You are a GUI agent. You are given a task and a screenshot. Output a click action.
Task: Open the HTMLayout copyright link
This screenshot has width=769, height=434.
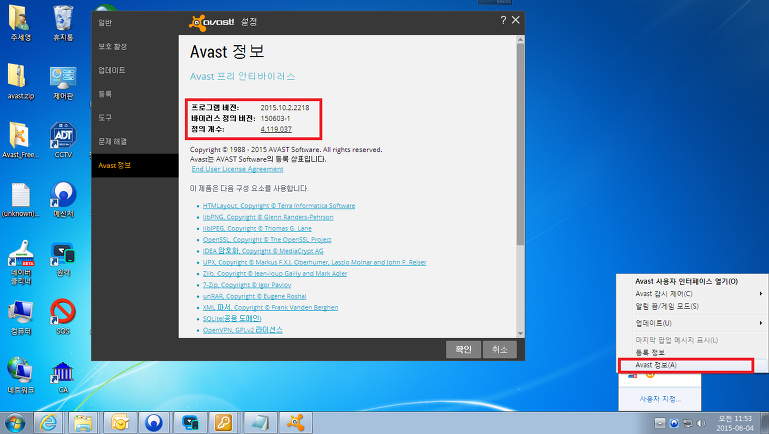click(279, 206)
